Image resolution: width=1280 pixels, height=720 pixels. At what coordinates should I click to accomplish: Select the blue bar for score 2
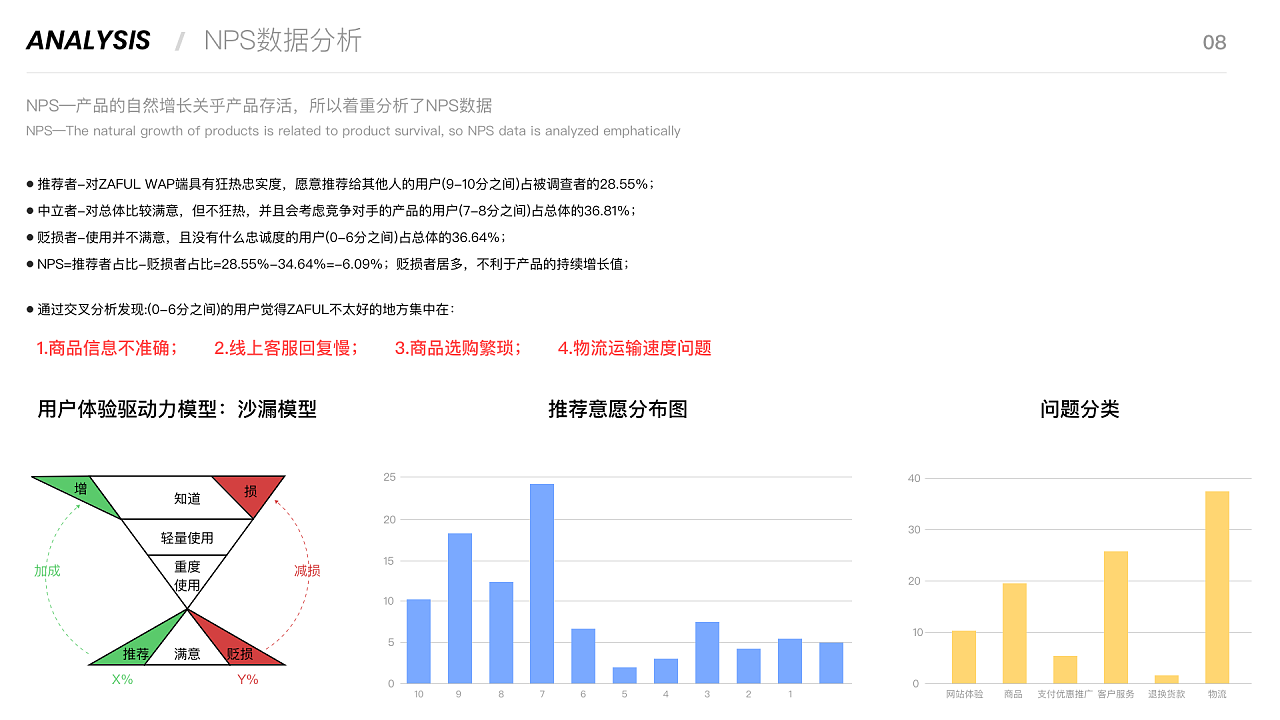pos(748,666)
